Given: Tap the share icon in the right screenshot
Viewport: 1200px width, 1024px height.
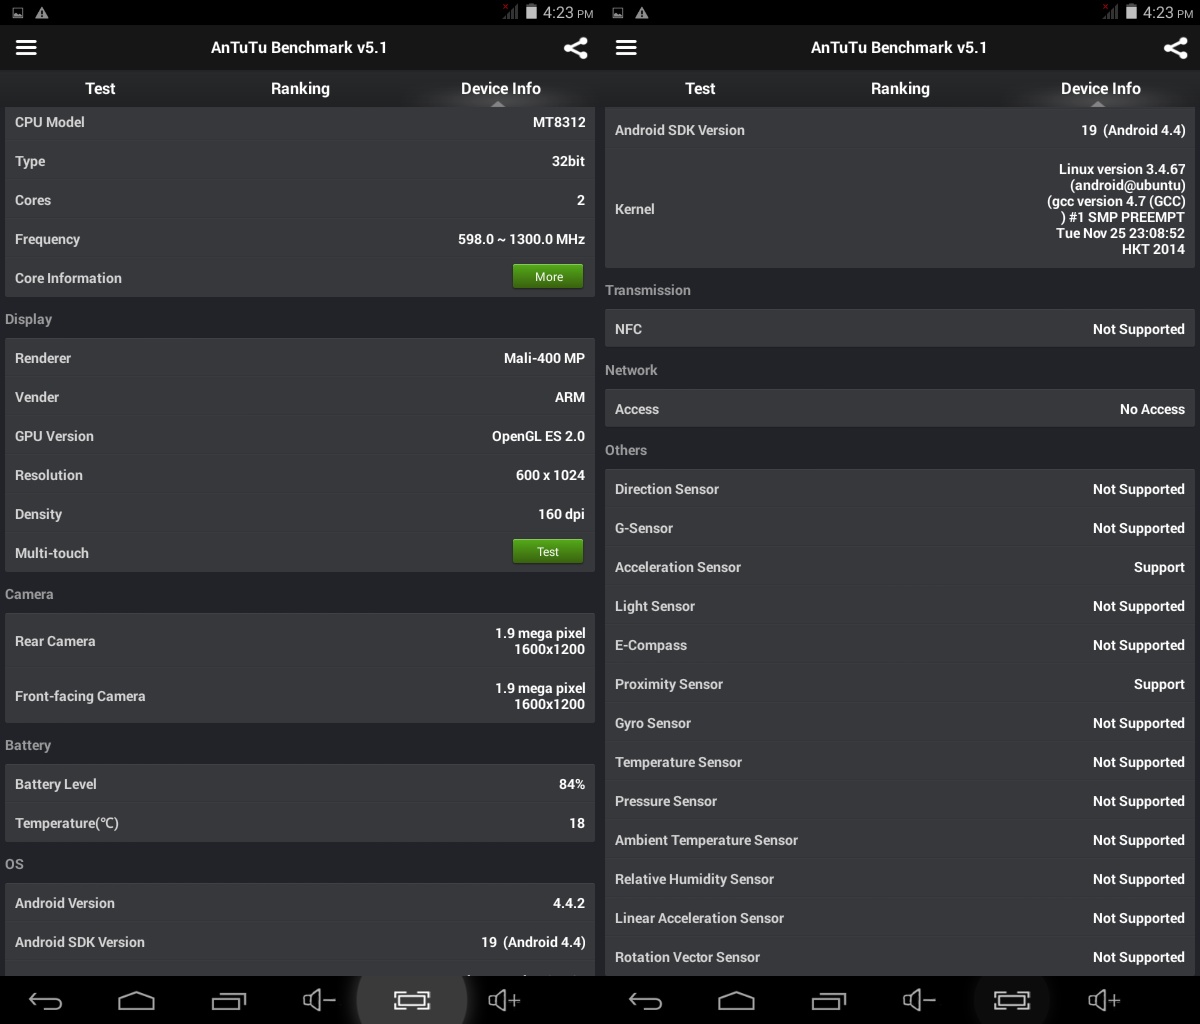Looking at the screenshot, I should [x=1175, y=48].
